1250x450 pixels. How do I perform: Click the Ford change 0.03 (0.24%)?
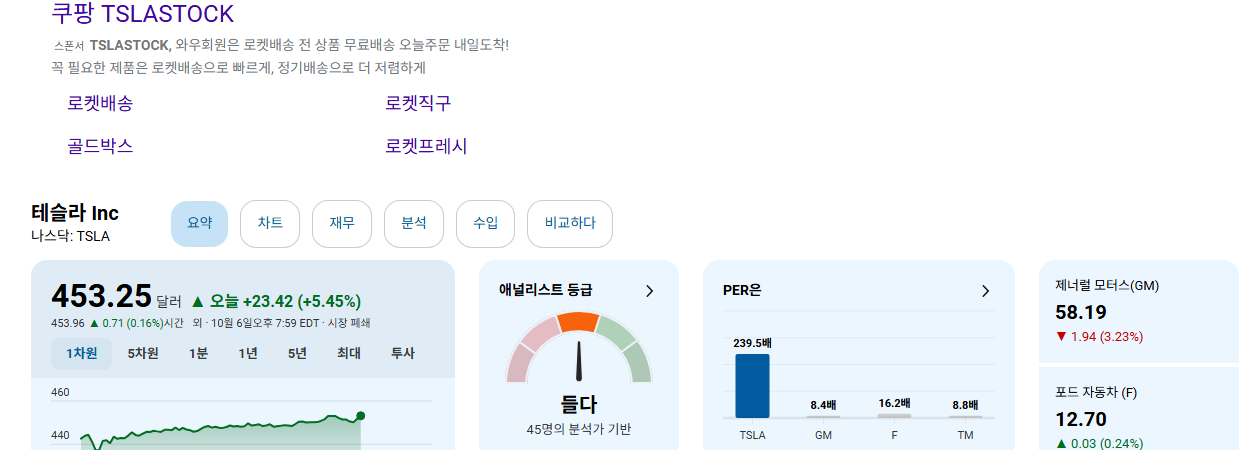[x=1099, y=443]
